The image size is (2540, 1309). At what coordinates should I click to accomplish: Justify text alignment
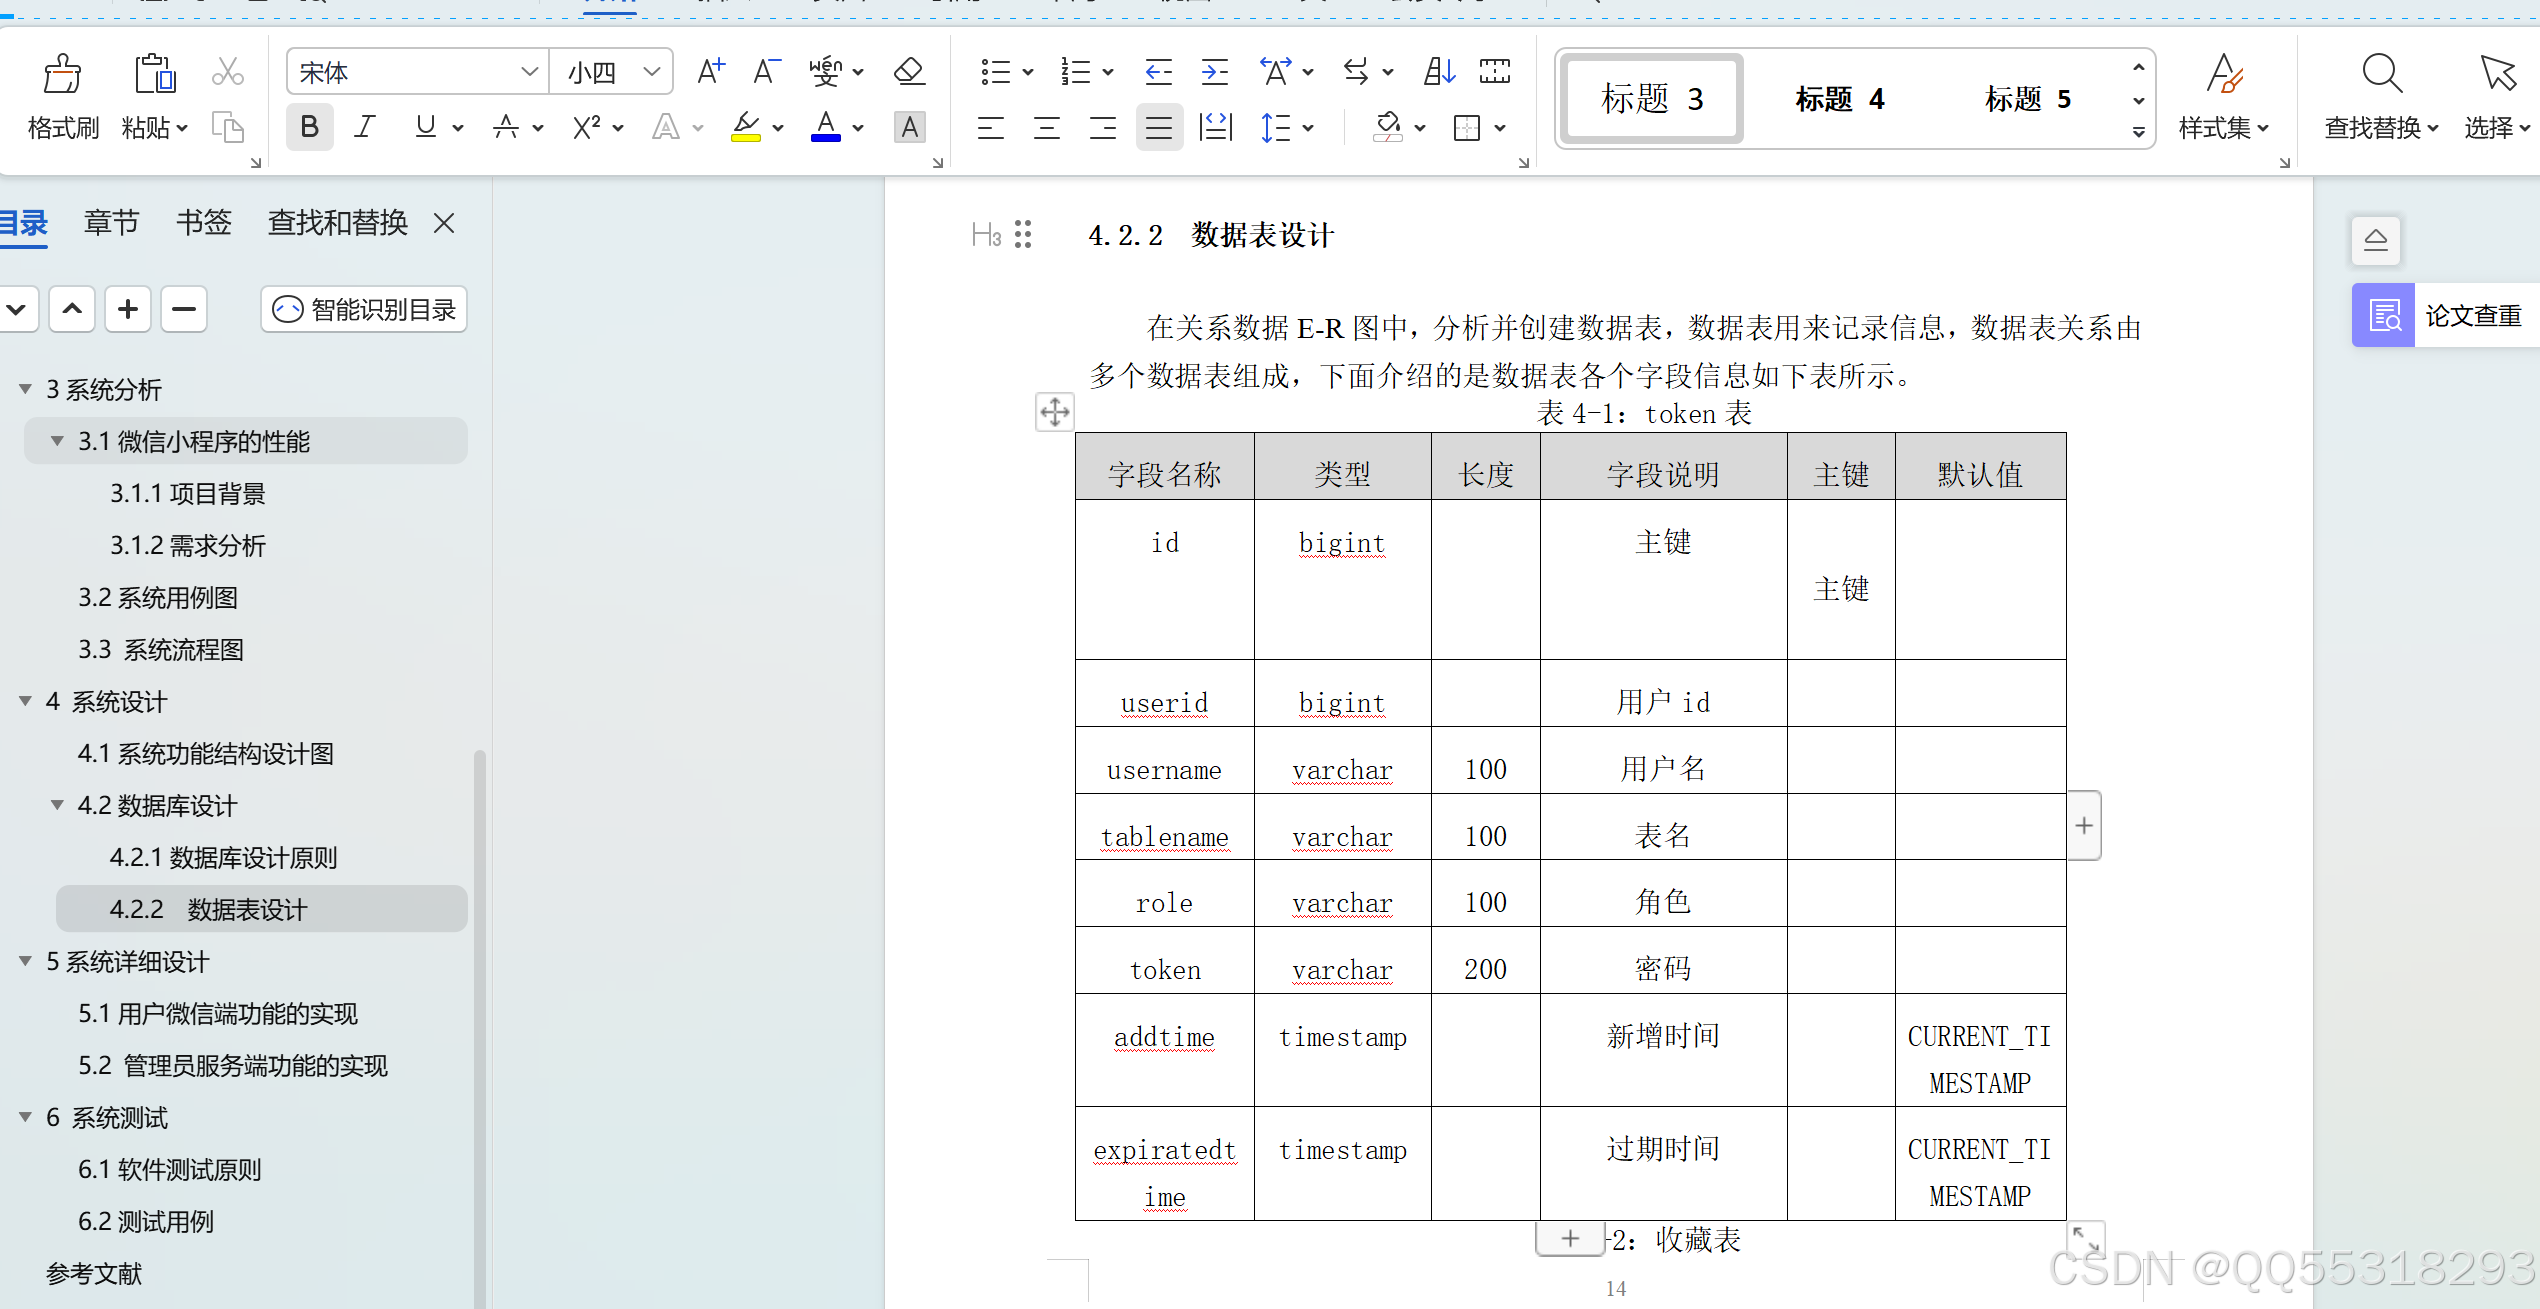(1159, 127)
